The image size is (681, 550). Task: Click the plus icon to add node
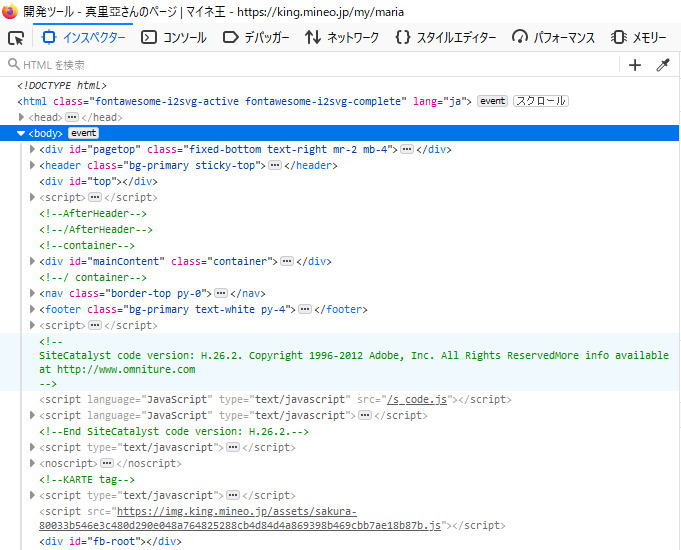pyautogui.click(x=635, y=65)
